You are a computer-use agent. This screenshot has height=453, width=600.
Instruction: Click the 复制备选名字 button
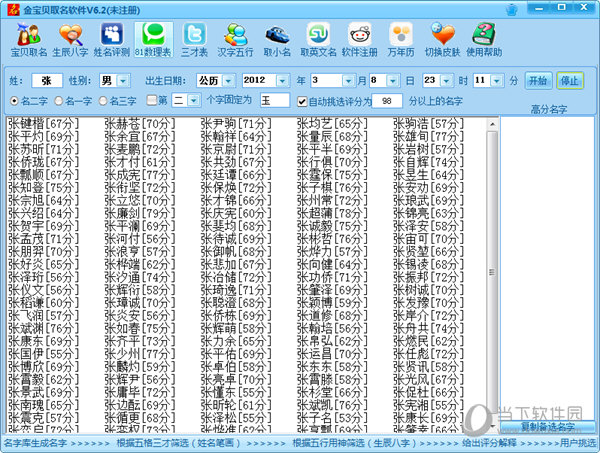[548, 427]
